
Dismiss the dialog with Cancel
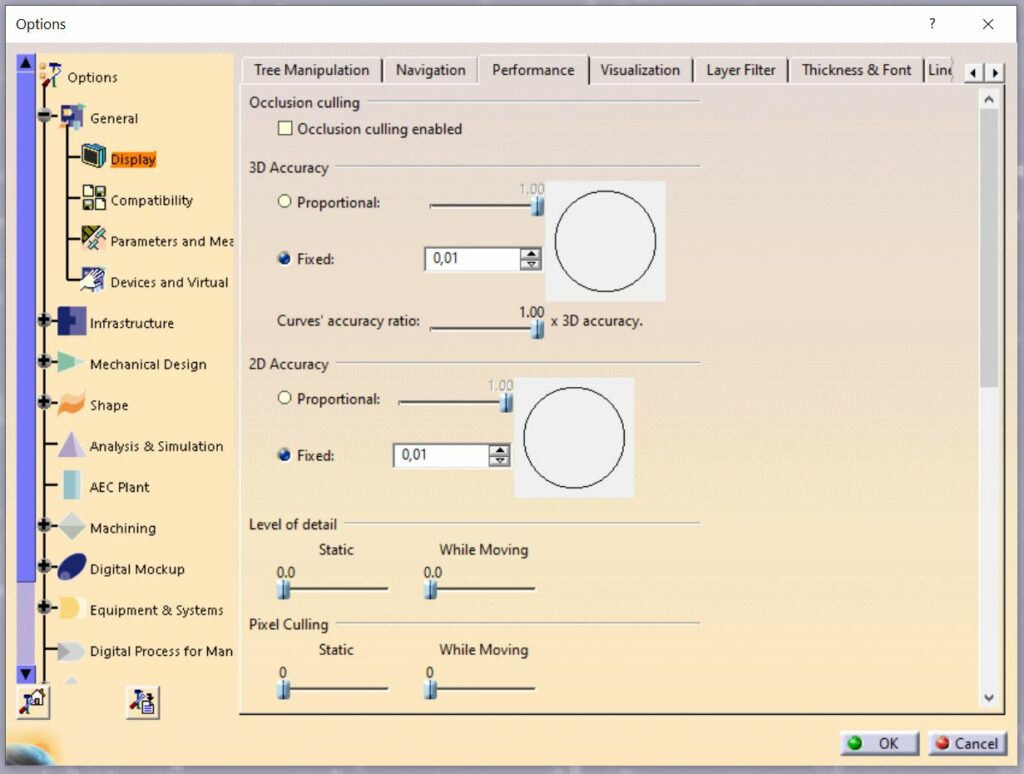pyautogui.click(x=966, y=743)
